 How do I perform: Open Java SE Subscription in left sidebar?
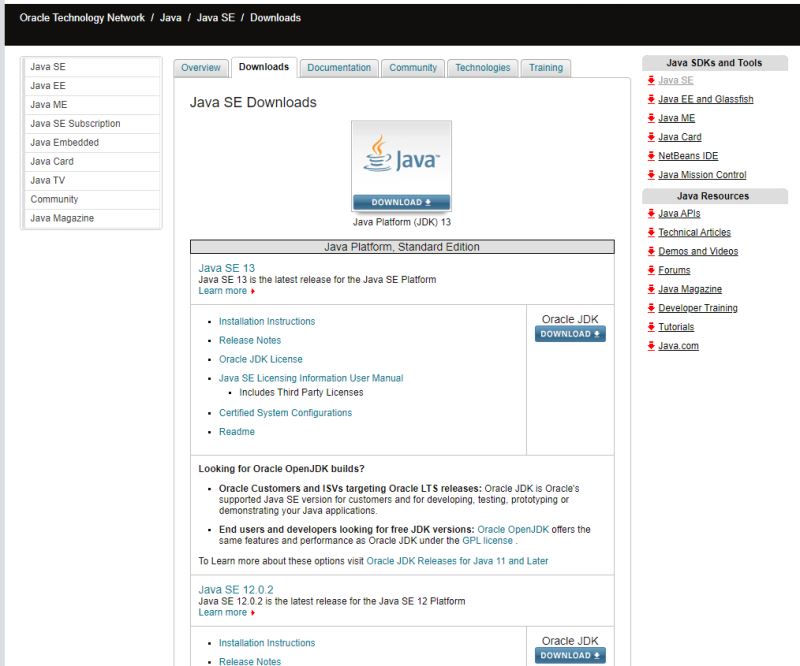coord(75,124)
